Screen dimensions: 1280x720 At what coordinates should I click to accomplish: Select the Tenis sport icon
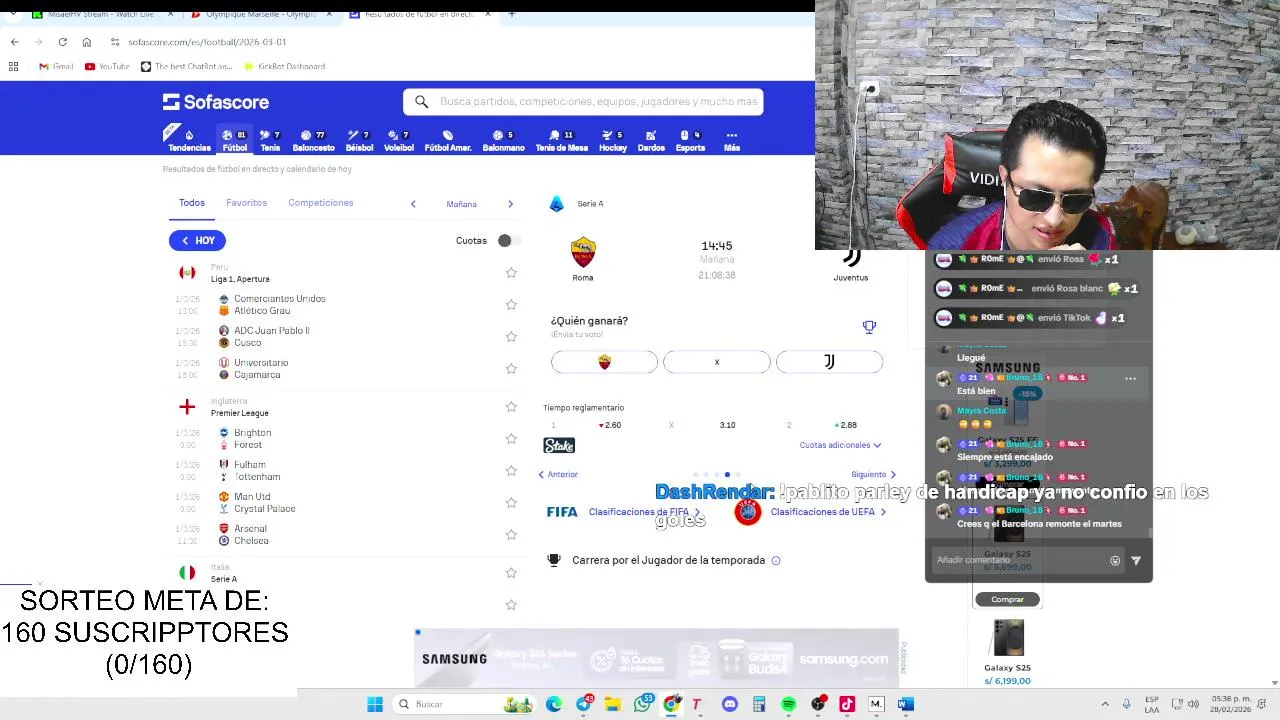coord(270,140)
